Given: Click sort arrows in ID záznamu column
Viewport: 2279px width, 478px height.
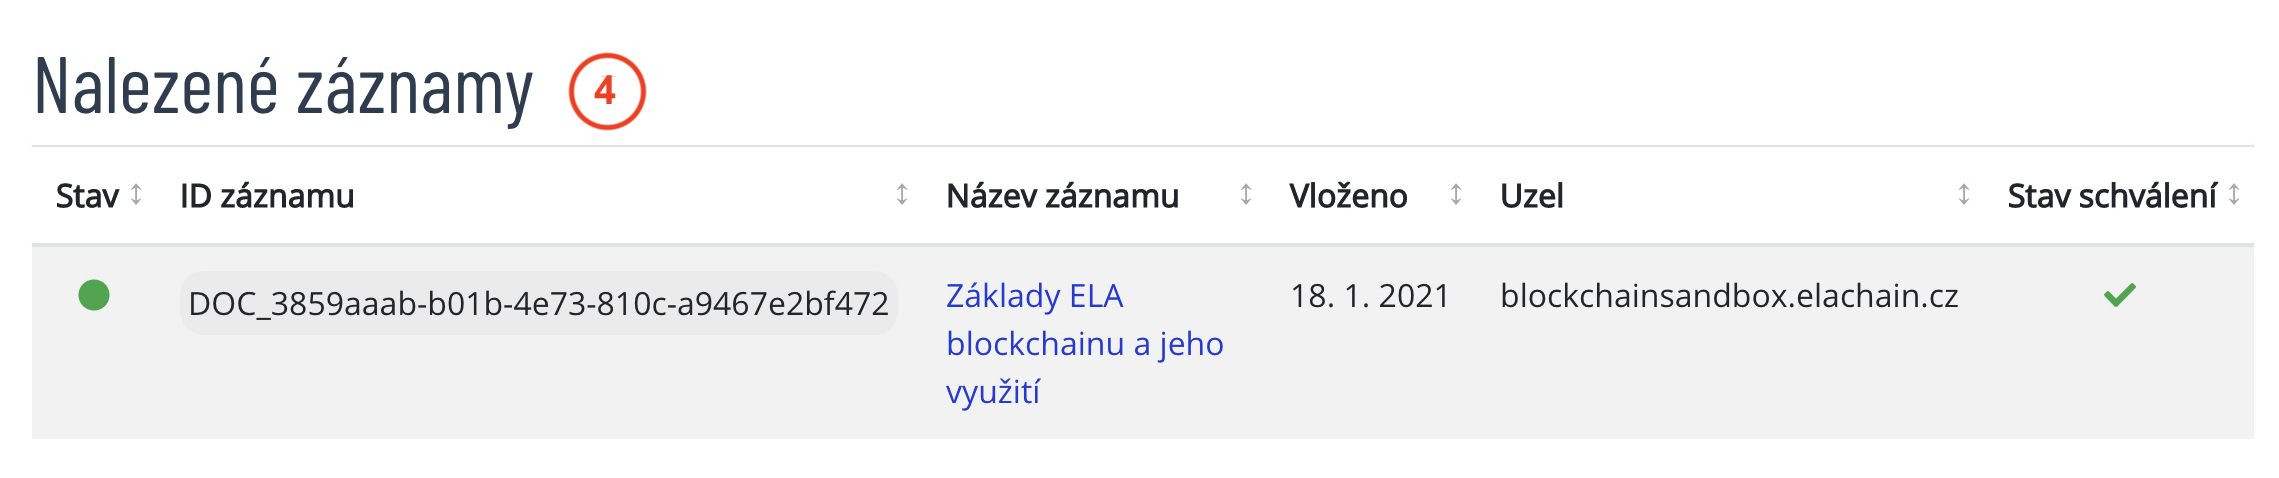Looking at the screenshot, I should pyautogui.click(x=902, y=195).
